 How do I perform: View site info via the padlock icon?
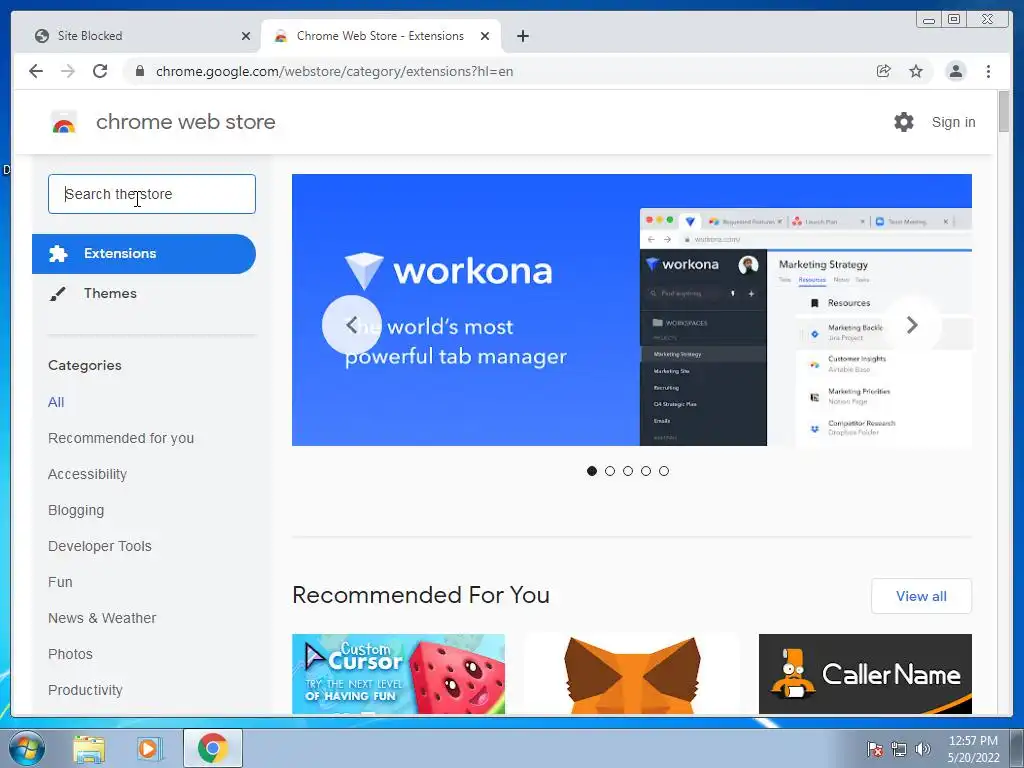(139, 71)
